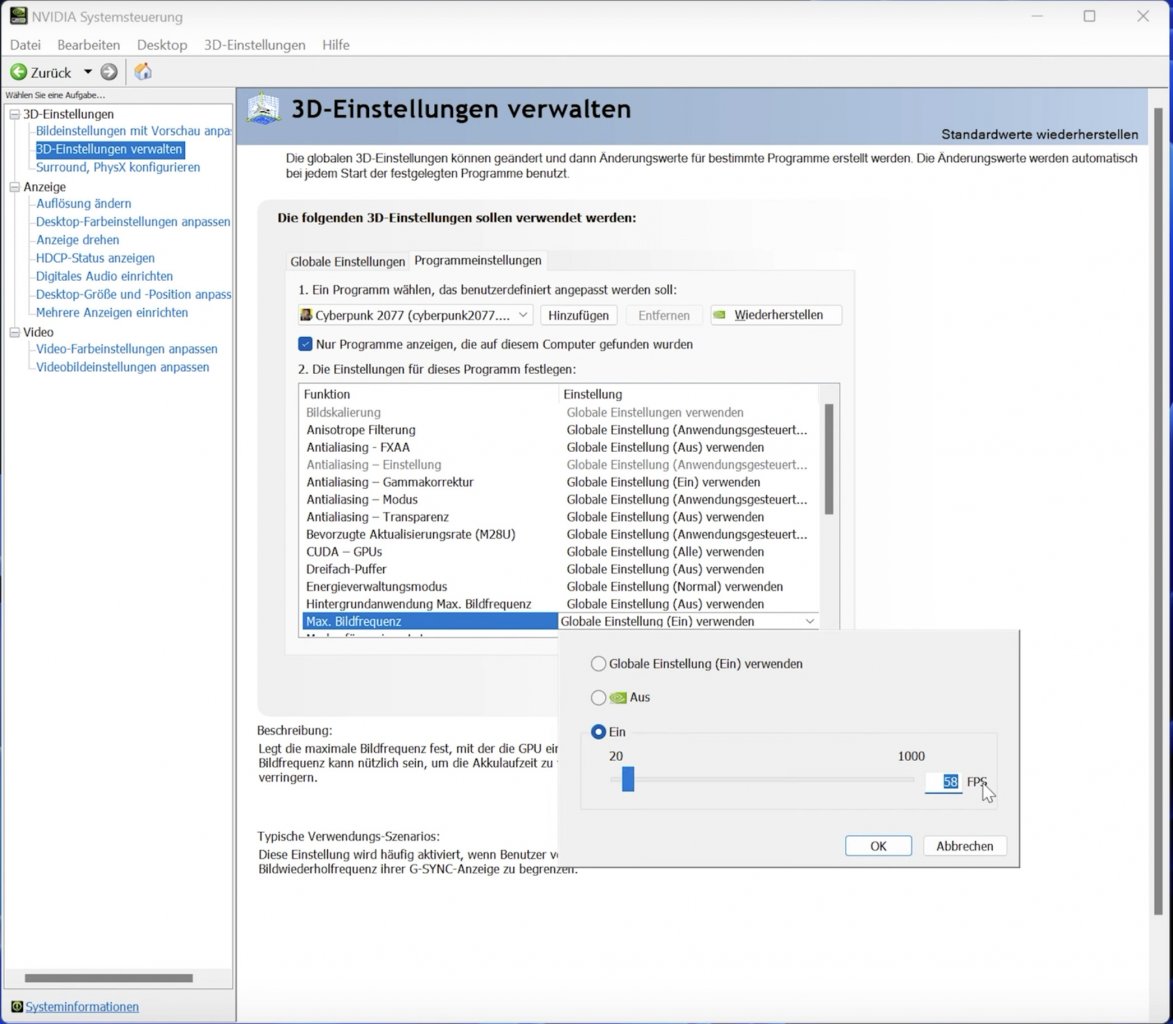1173x1024 pixels.
Task: Uncheck Nur Programme anzeigen checkbox
Action: pyautogui.click(x=305, y=344)
